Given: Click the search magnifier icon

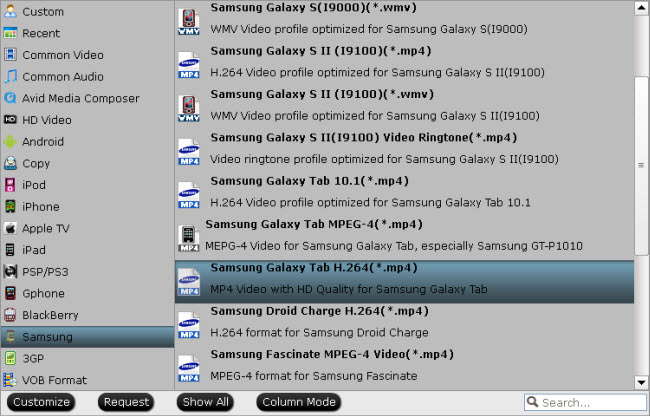Looking at the screenshot, I should (x=533, y=401).
